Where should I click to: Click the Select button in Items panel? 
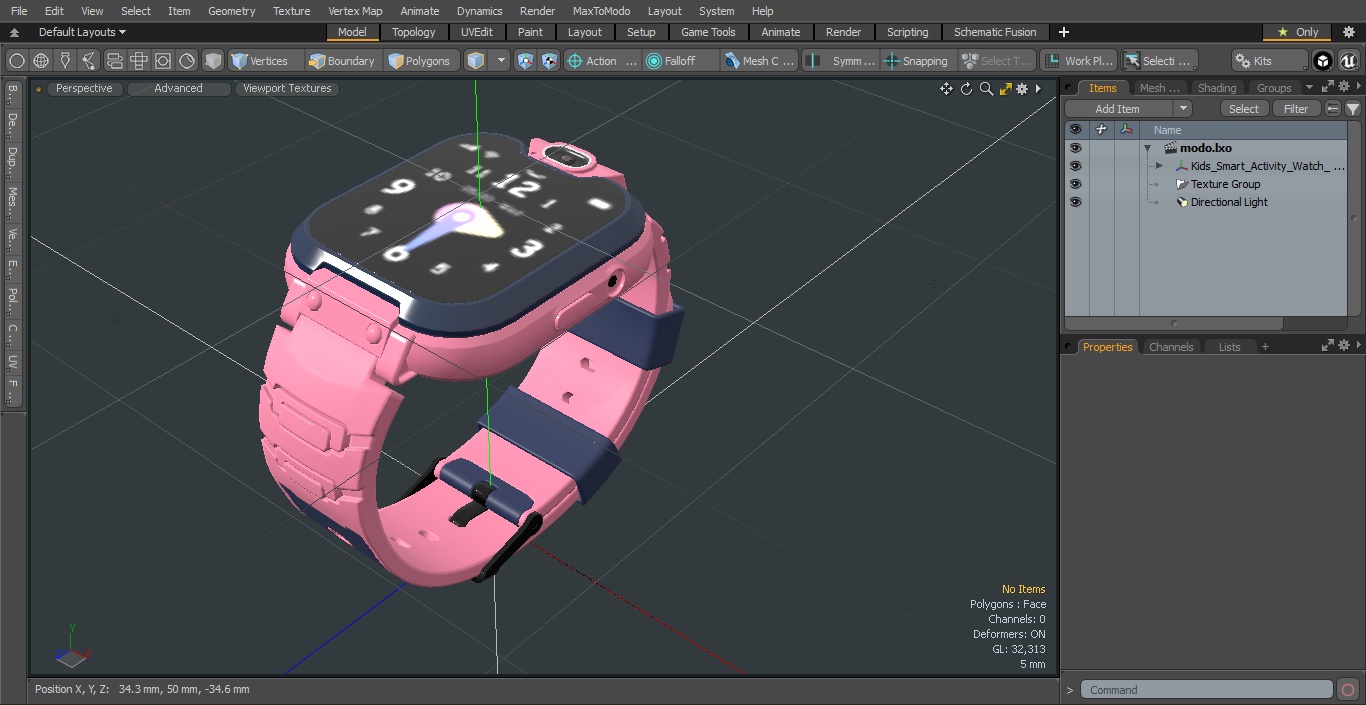tap(1244, 109)
